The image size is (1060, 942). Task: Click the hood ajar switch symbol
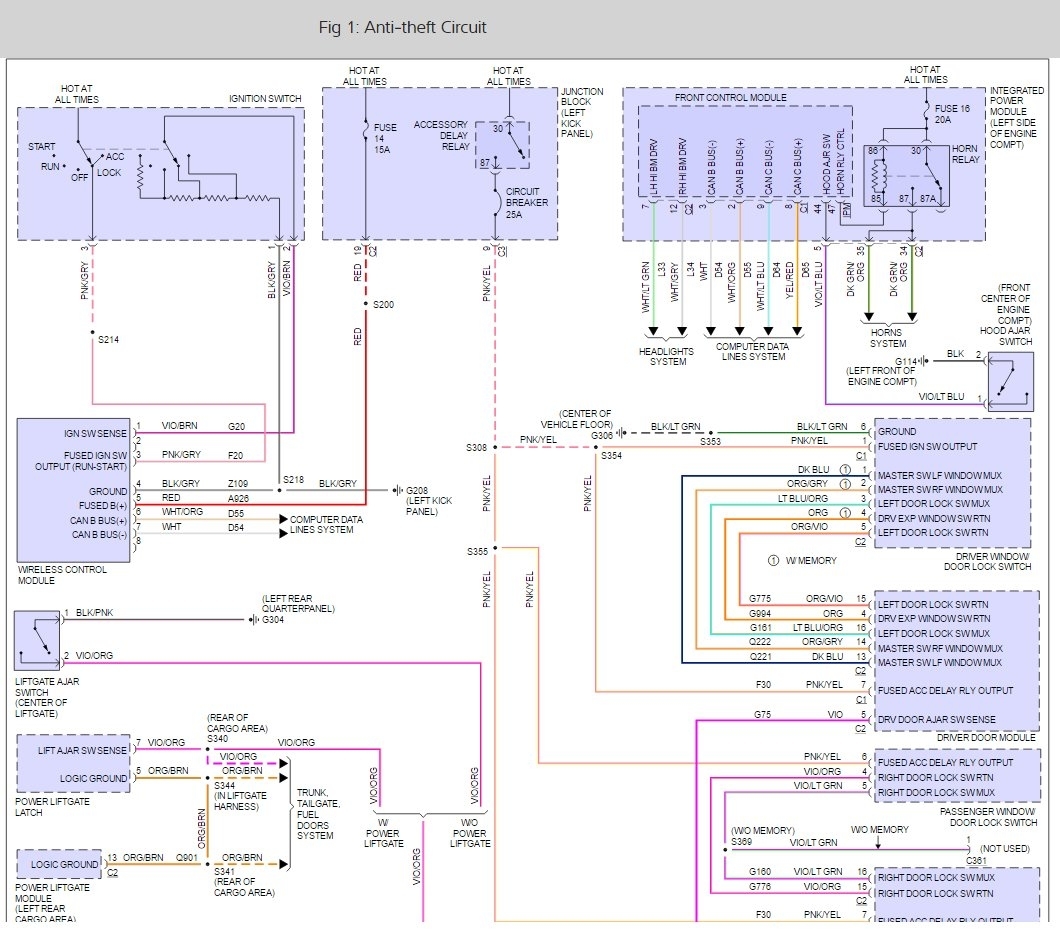pyautogui.click(x=1009, y=381)
